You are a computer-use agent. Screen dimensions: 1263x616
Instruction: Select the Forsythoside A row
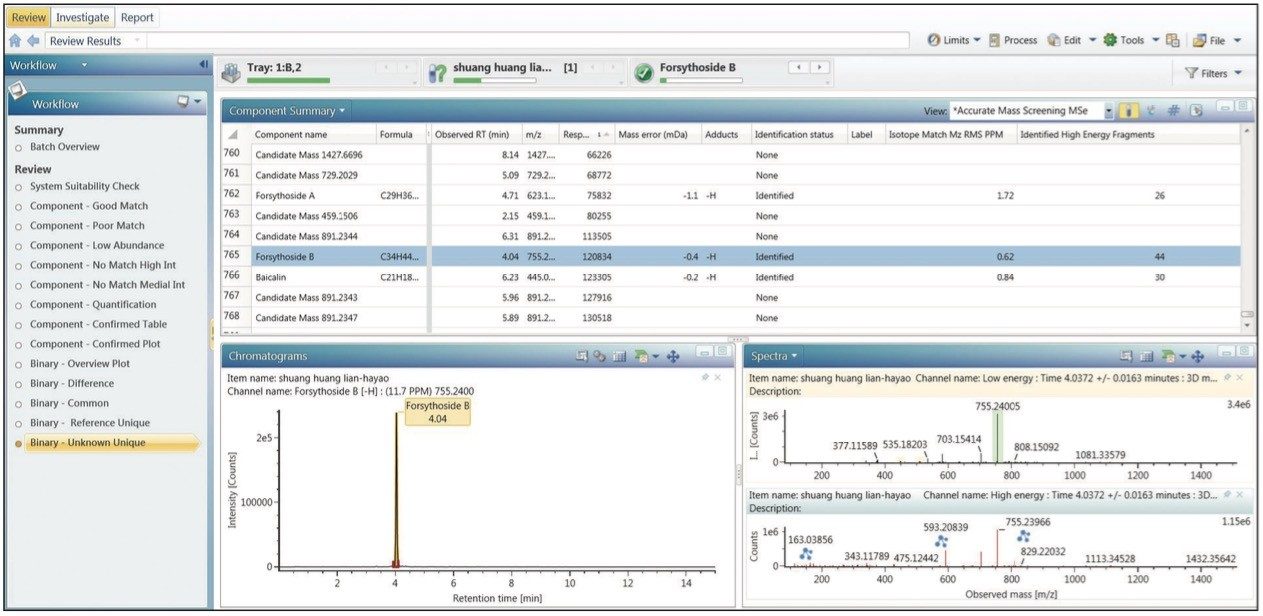pyautogui.click(x=732, y=196)
